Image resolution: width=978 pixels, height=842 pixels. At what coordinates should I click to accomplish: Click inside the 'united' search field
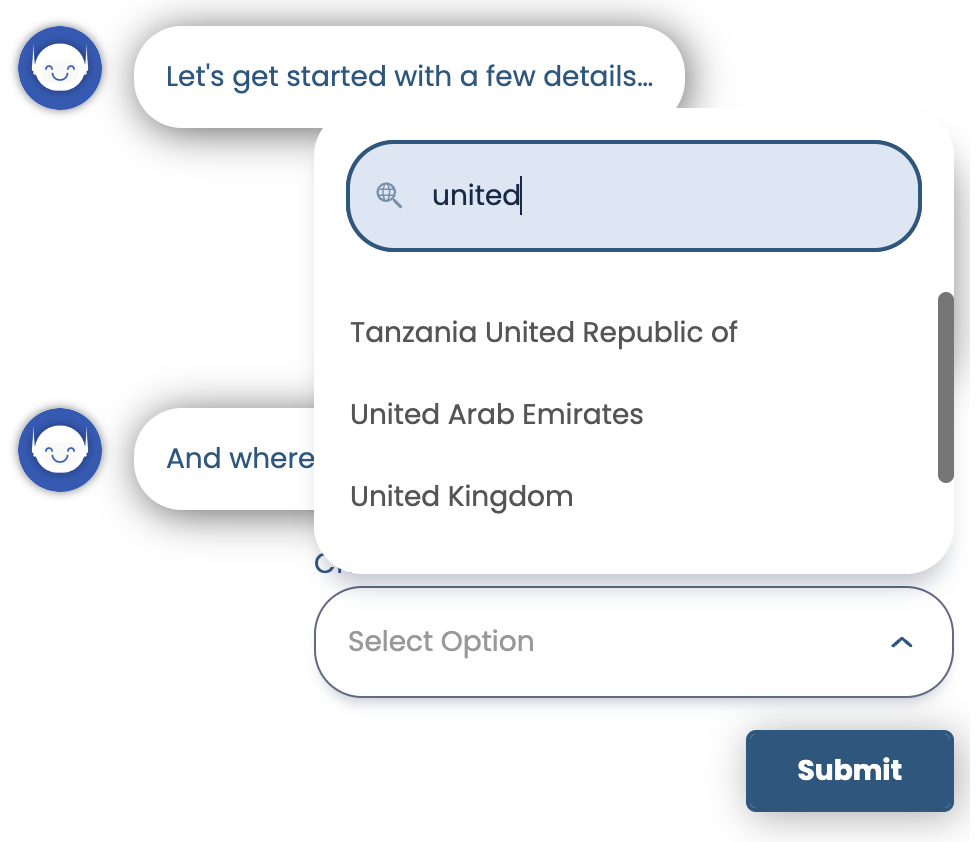tap(633, 196)
